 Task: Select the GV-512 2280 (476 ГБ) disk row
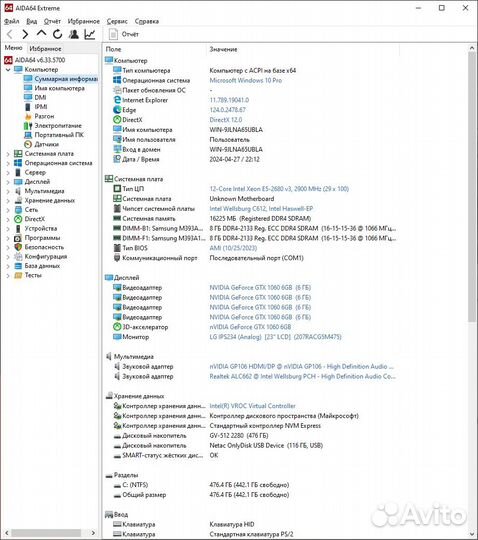click(239, 436)
